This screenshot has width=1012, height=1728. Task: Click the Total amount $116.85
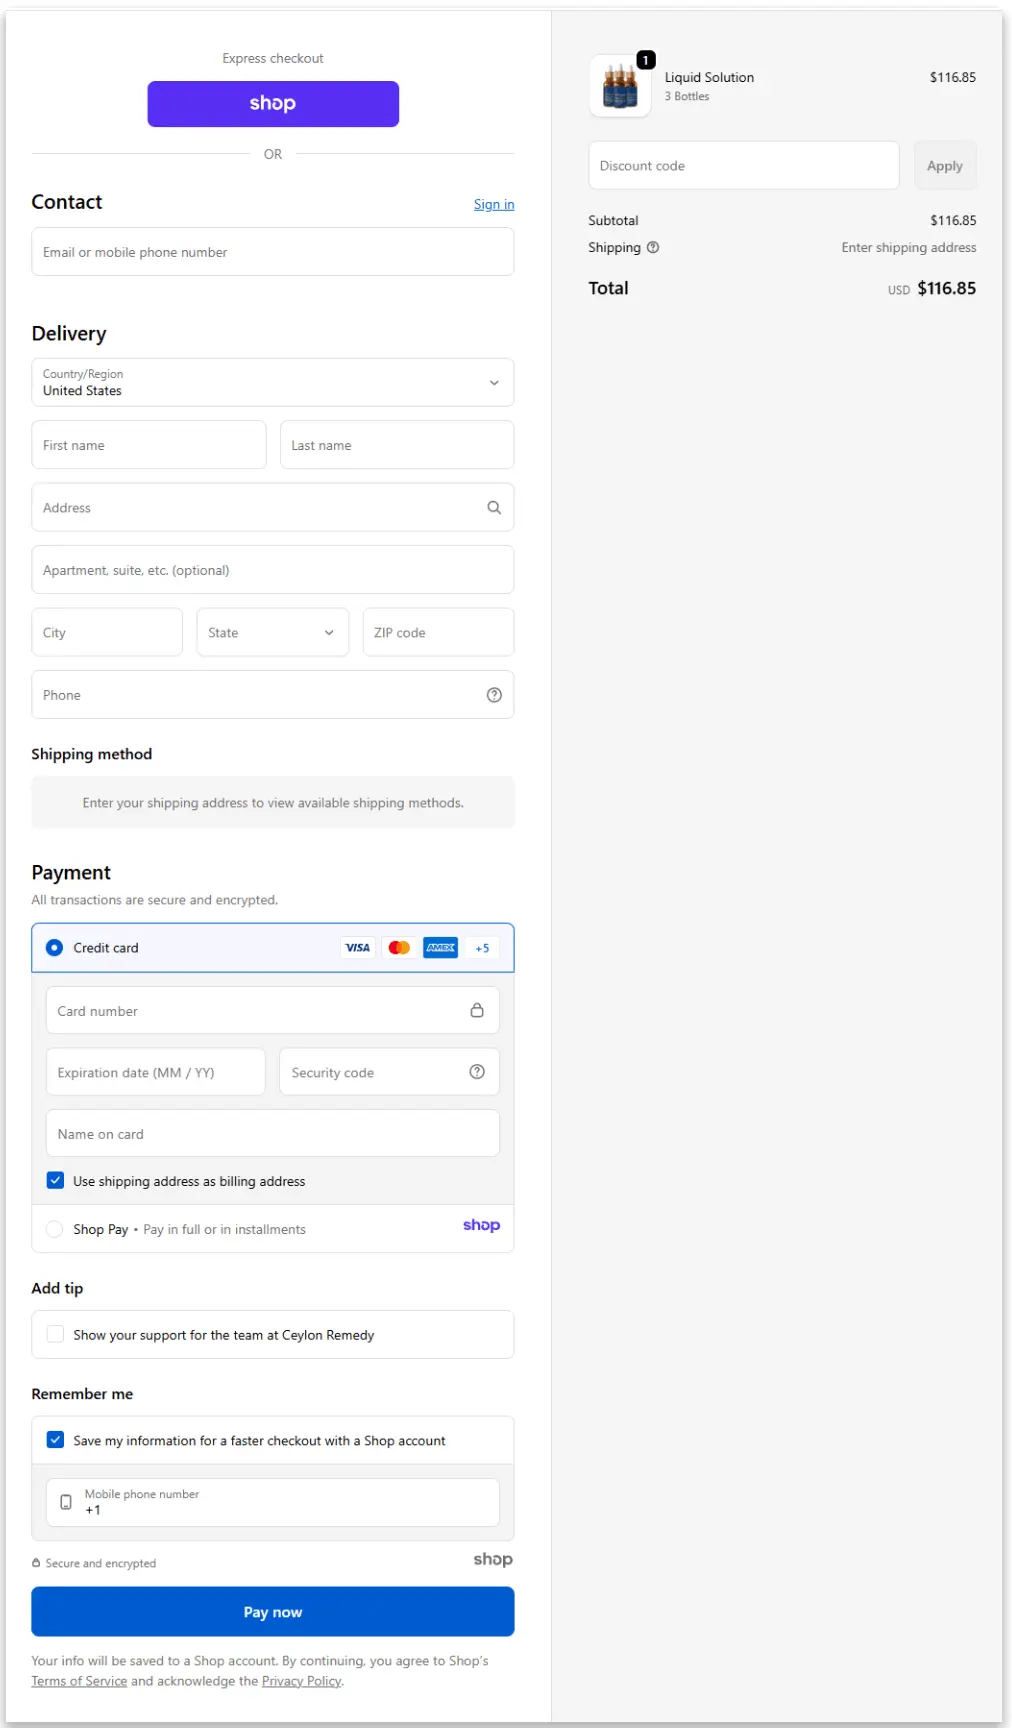point(947,288)
